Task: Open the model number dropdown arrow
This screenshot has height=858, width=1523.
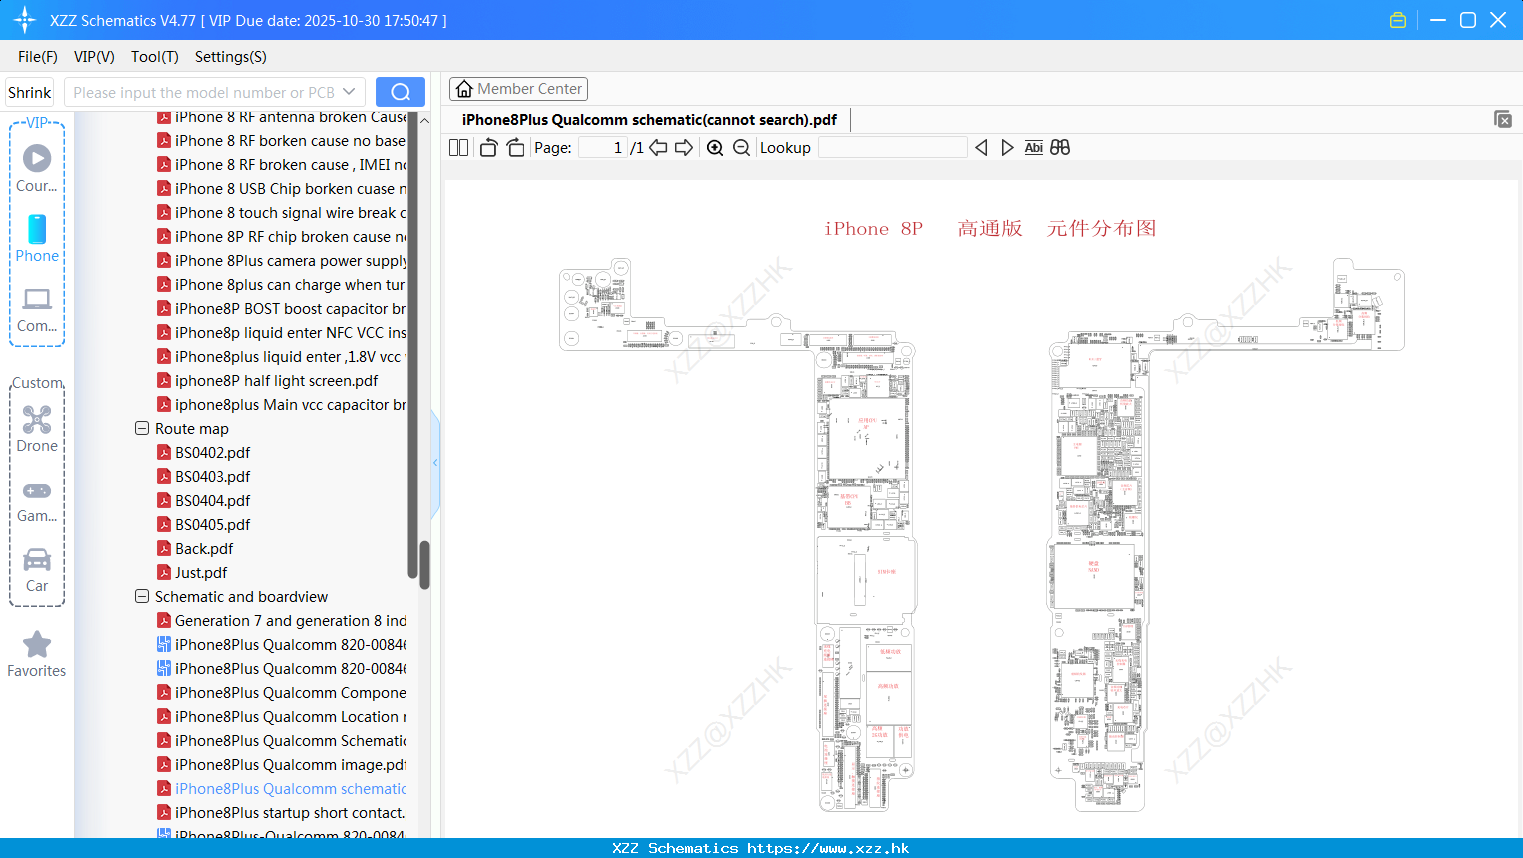Action: [x=349, y=92]
